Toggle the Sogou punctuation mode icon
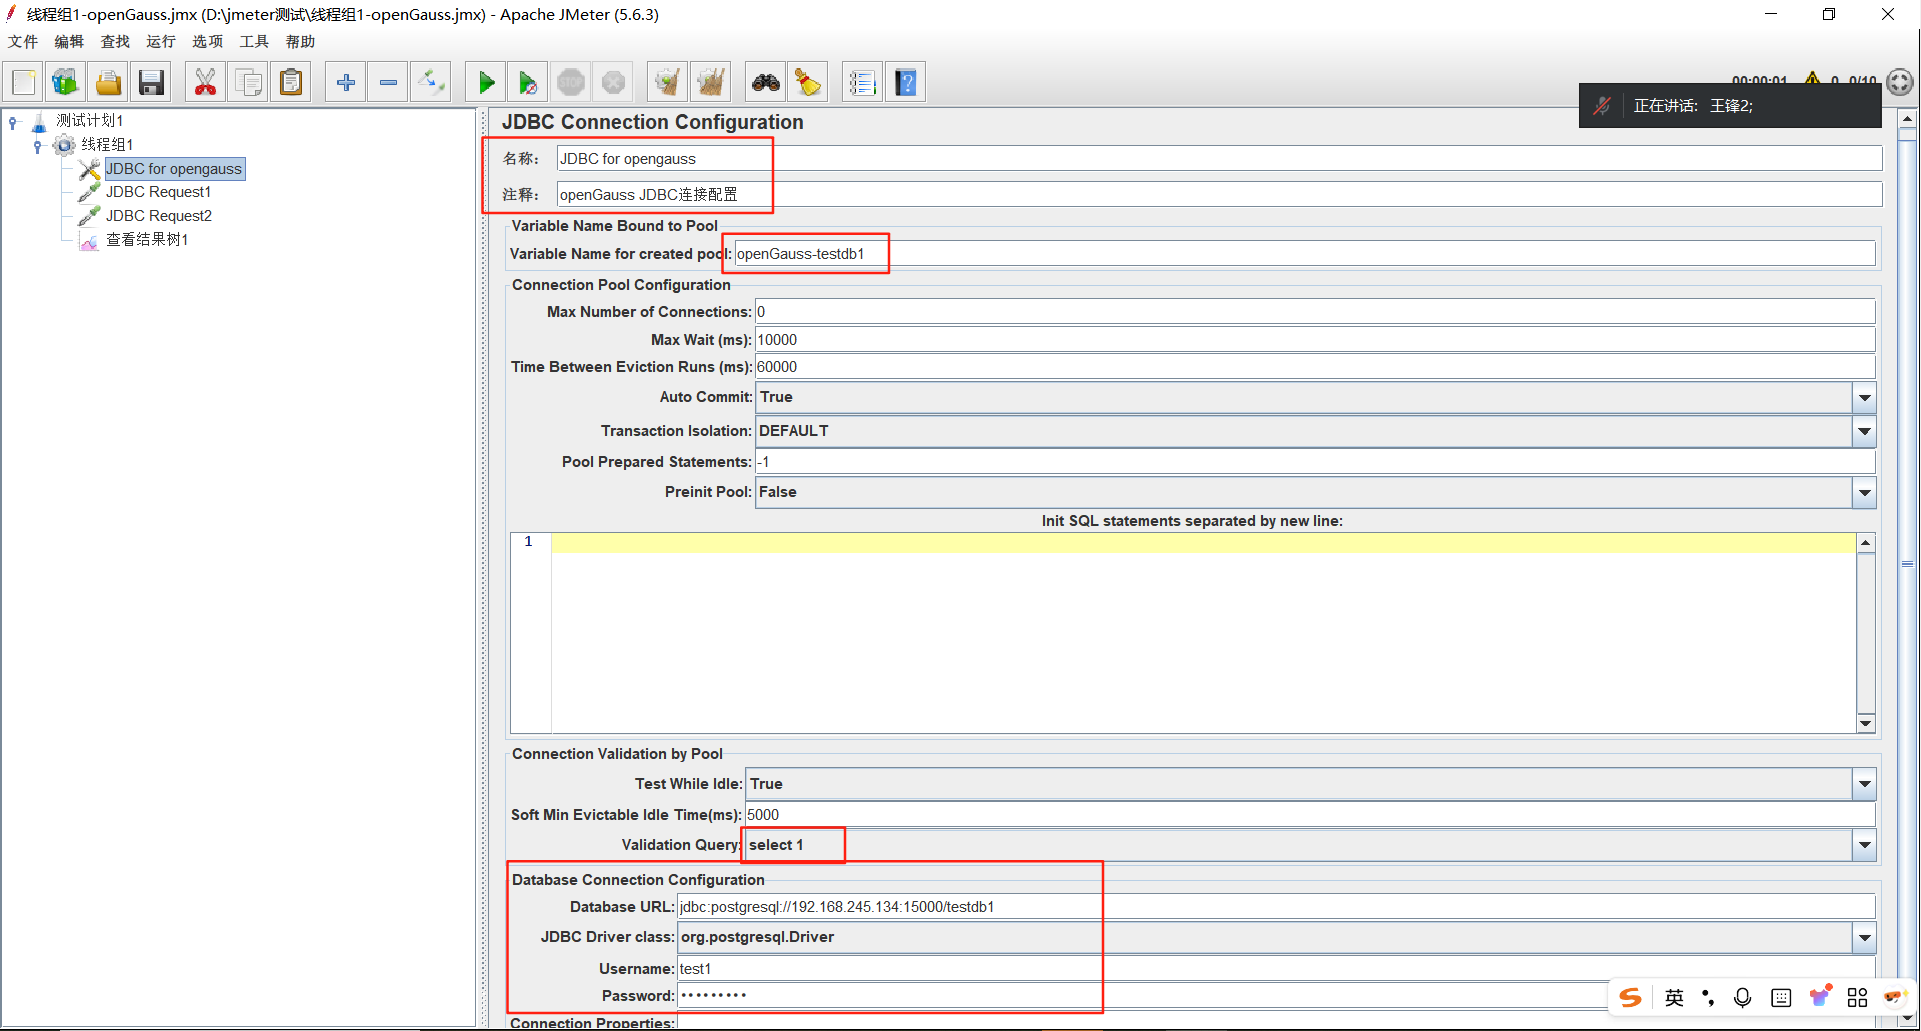1921x1031 pixels. tap(1708, 997)
